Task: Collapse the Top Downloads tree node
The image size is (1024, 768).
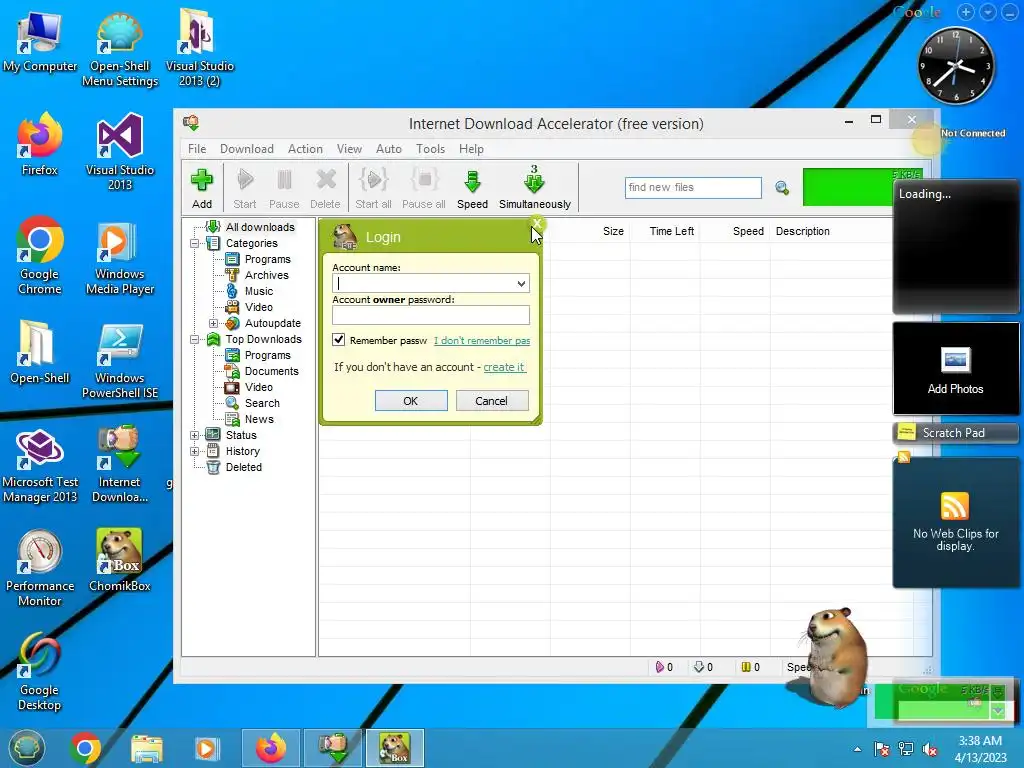Action: point(195,340)
